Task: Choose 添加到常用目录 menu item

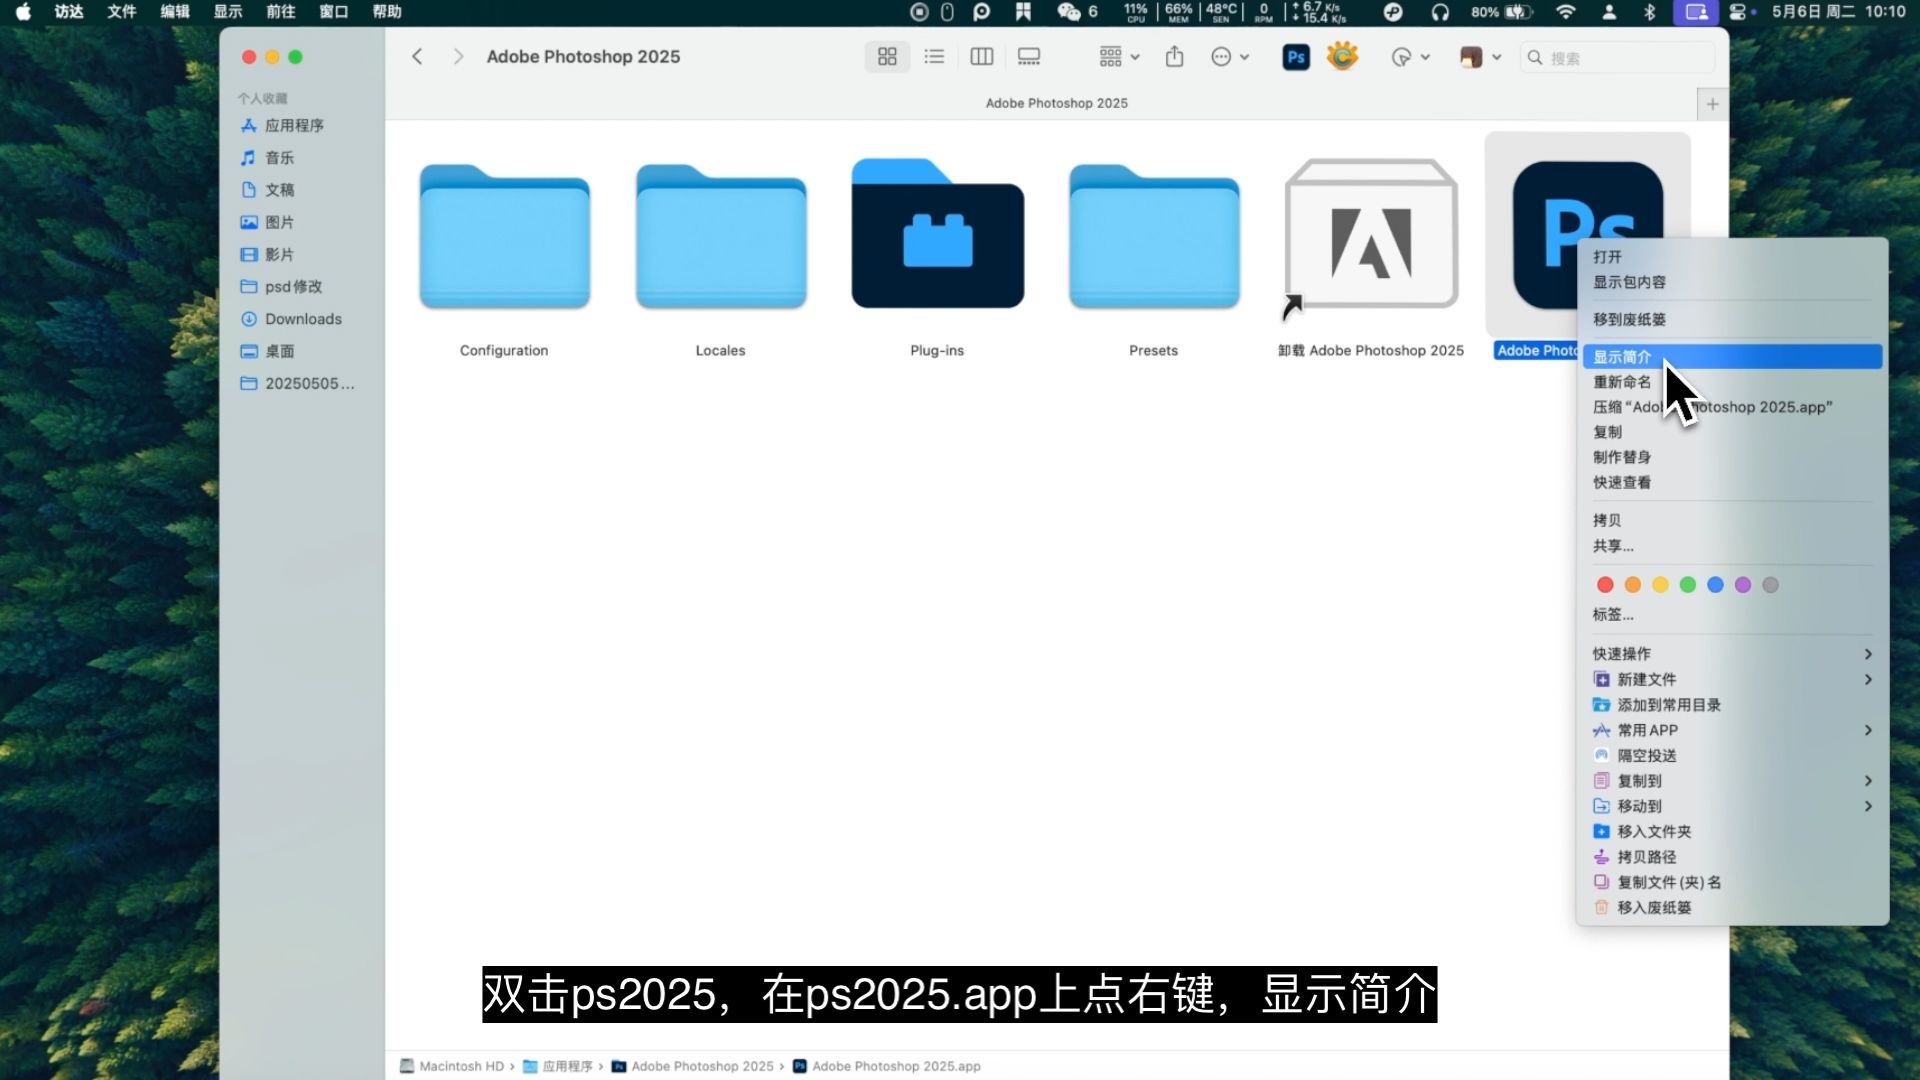Action: pos(1732,705)
